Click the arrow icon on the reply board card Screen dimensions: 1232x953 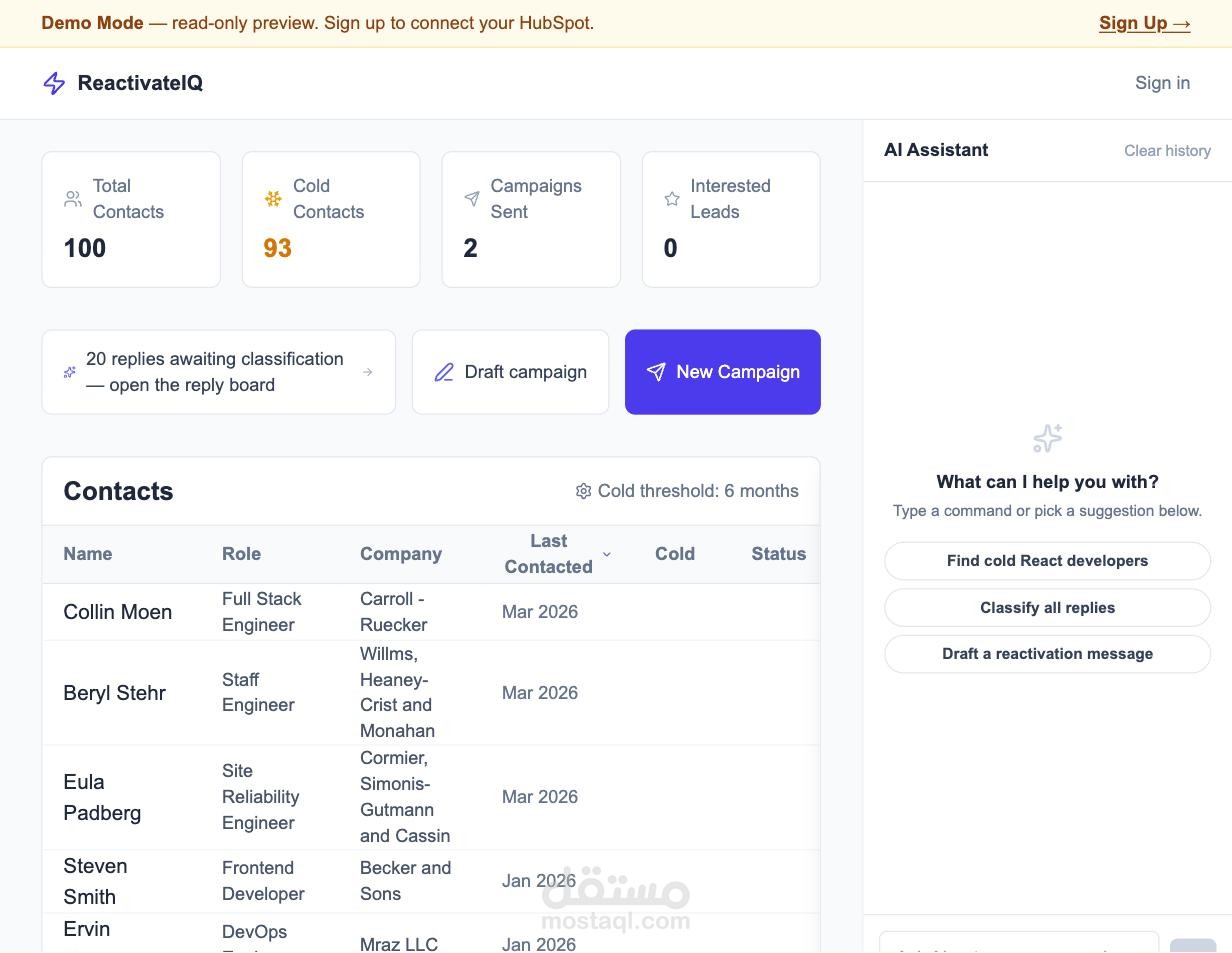point(368,372)
